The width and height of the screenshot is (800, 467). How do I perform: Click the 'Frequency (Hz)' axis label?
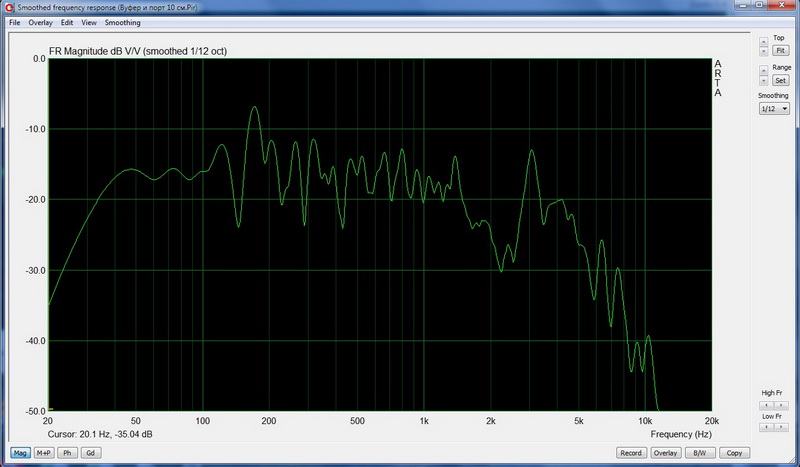click(x=681, y=434)
